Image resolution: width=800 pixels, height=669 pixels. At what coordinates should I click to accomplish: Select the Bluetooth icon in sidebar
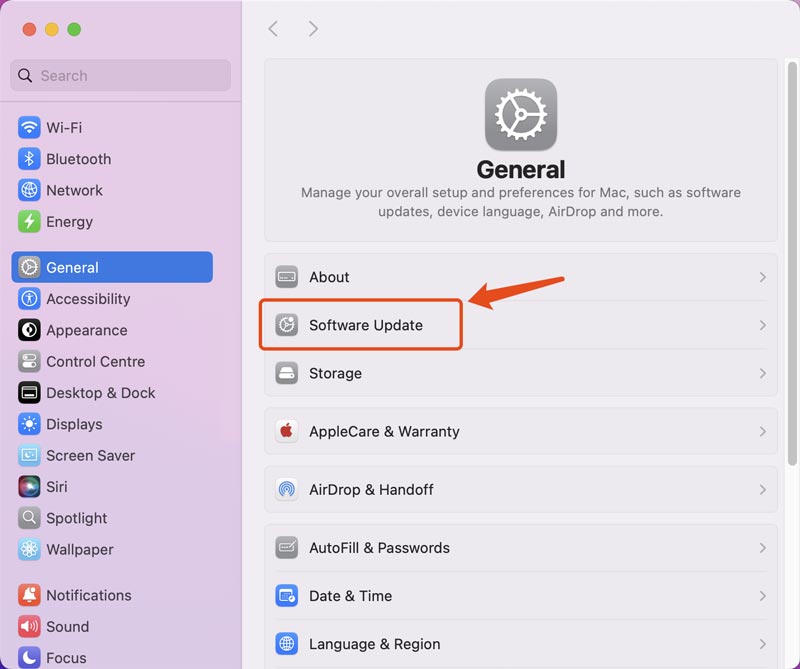coord(29,159)
